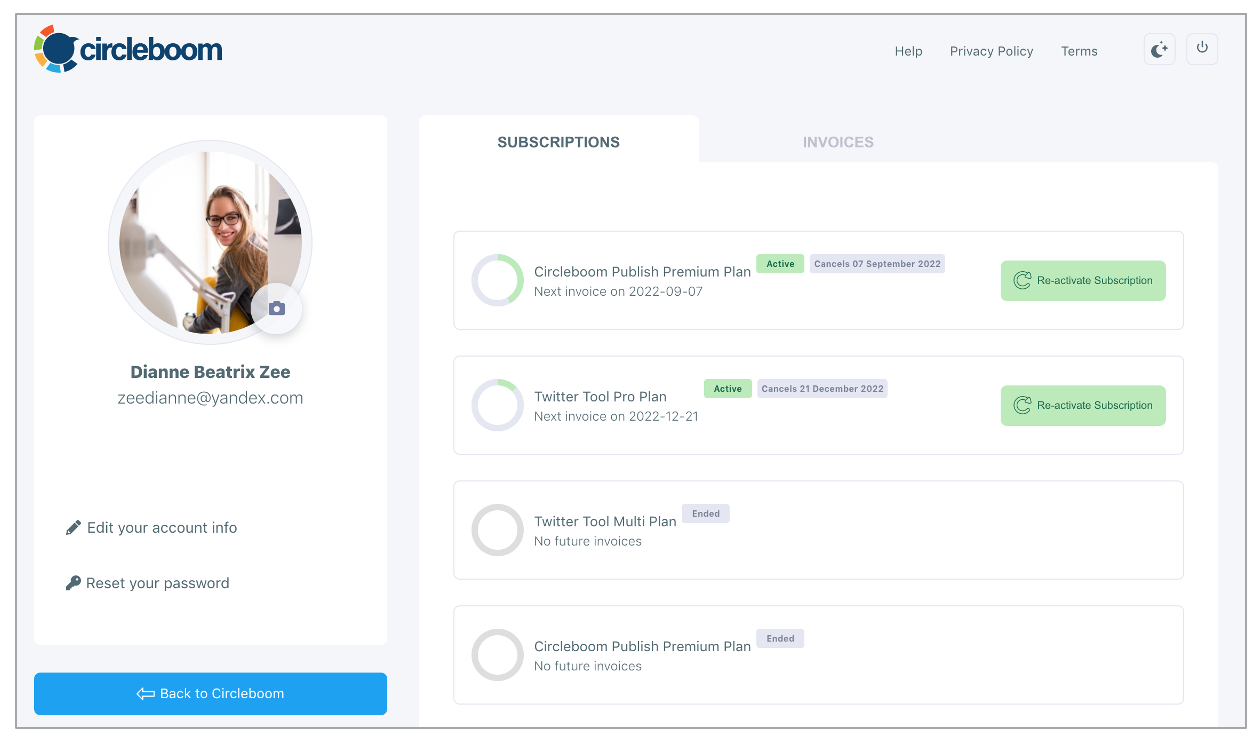Screen dimensions: 1260x742
Task: Click Next invoice on 2022-12-21 text
Action: (x=616, y=416)
